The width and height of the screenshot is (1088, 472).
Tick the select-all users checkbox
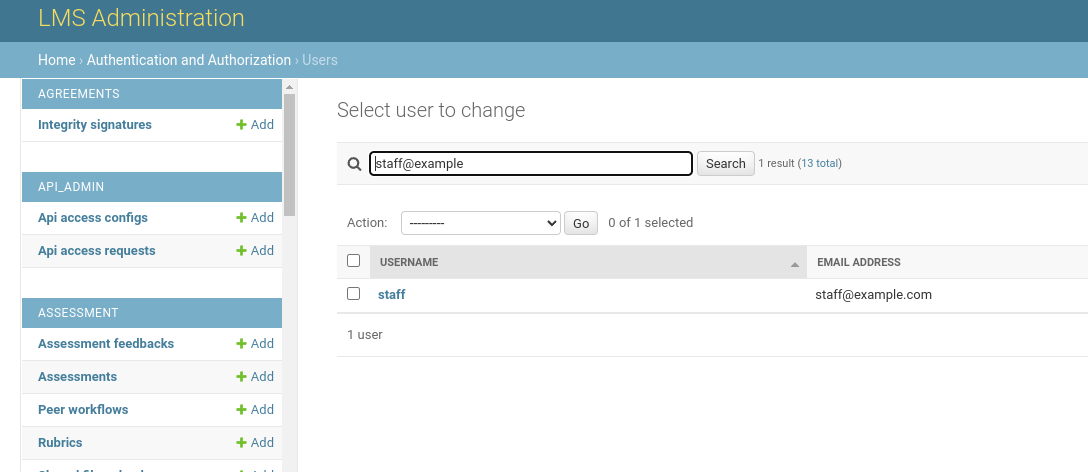(353, 261)
